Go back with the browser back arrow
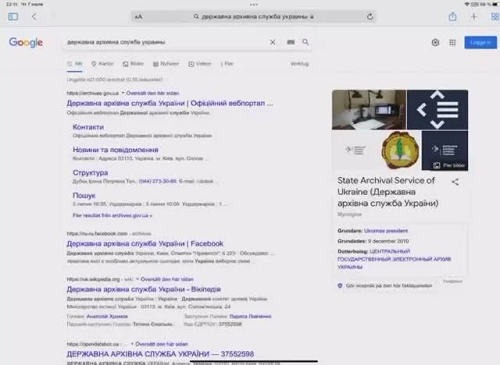Image resolution: width=500 pixels, height=365 pixels. click(x=34, y=16)
